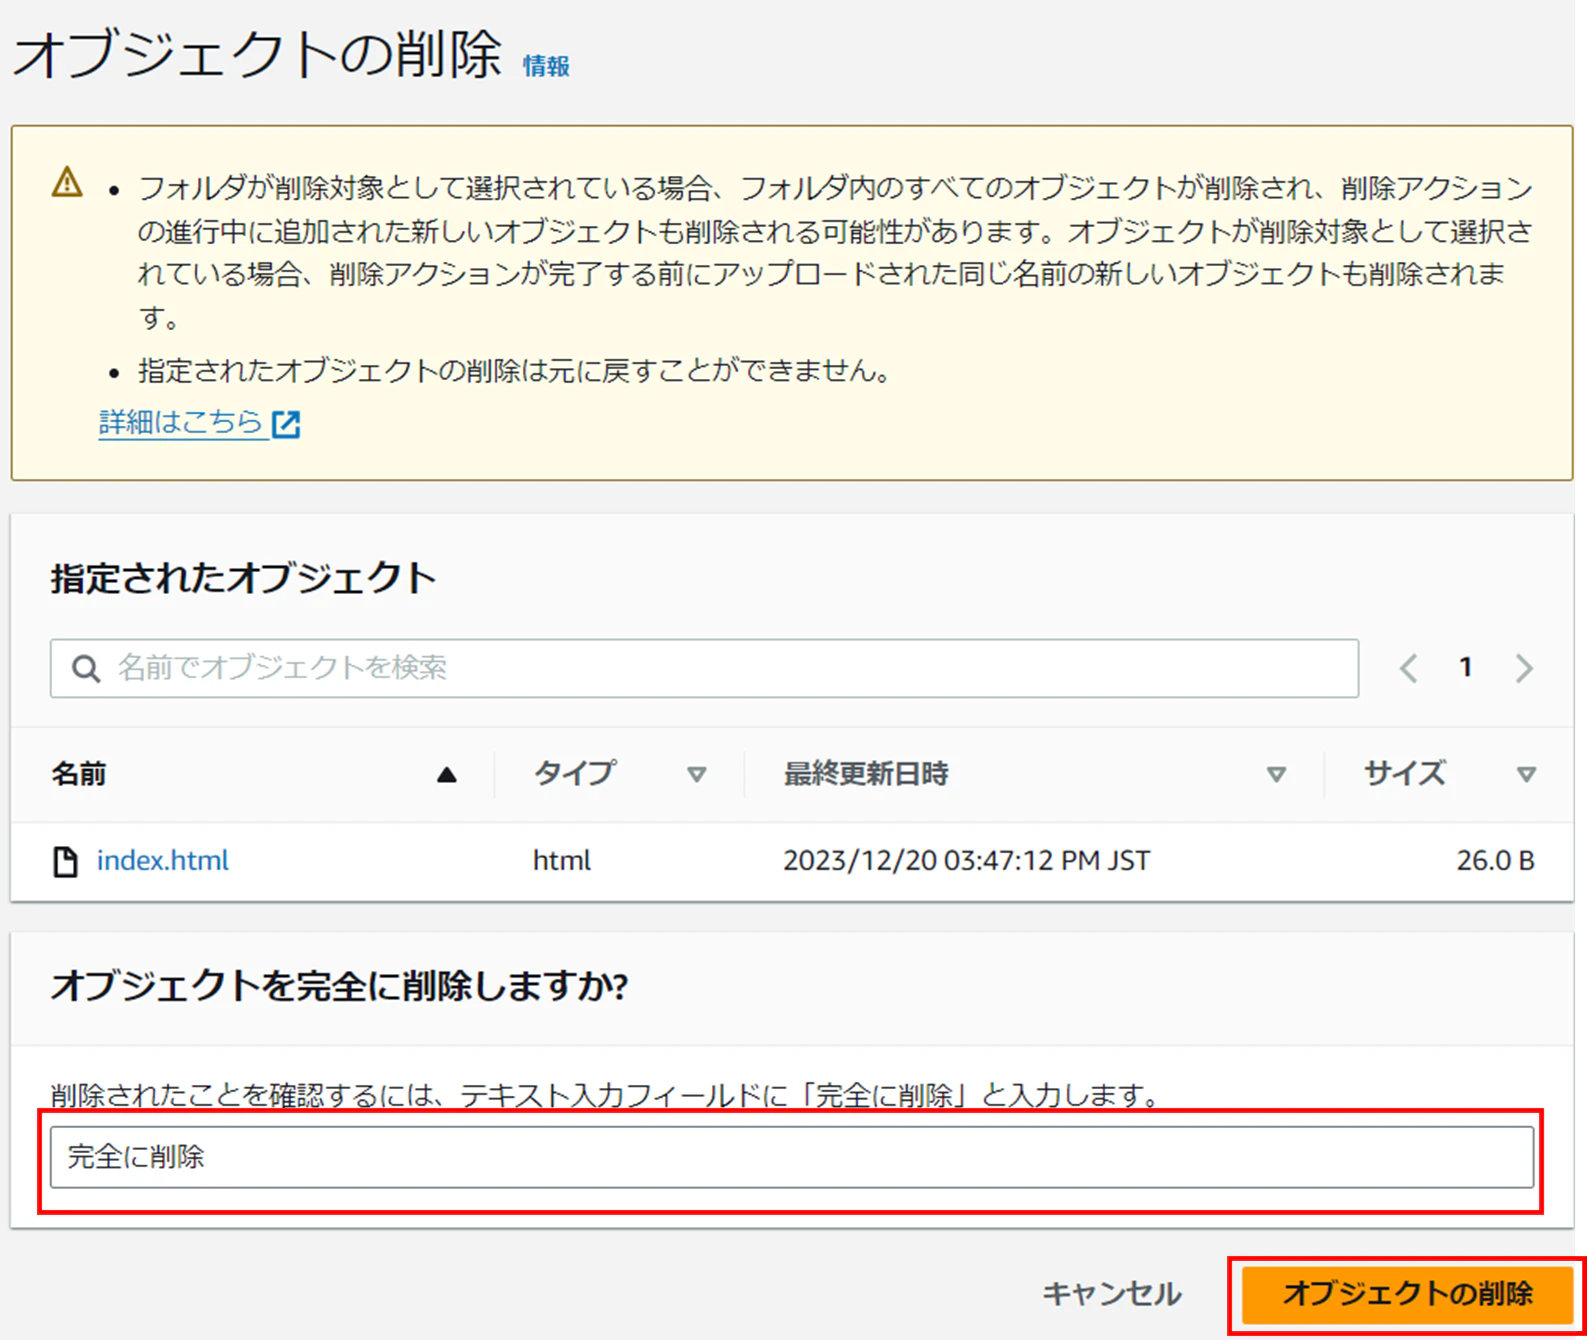Select page number 1 in pagination
1587x1340 pixels.
click(x=1466, y=667)
